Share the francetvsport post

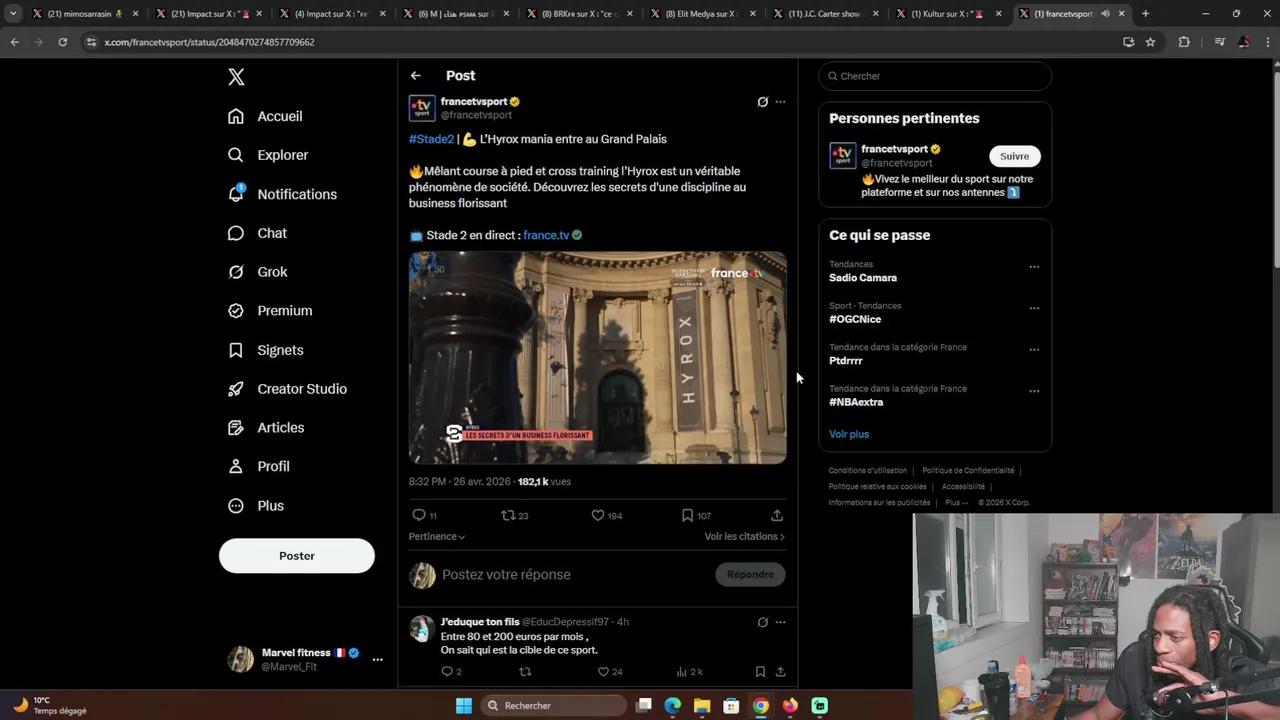pos(777,515)
